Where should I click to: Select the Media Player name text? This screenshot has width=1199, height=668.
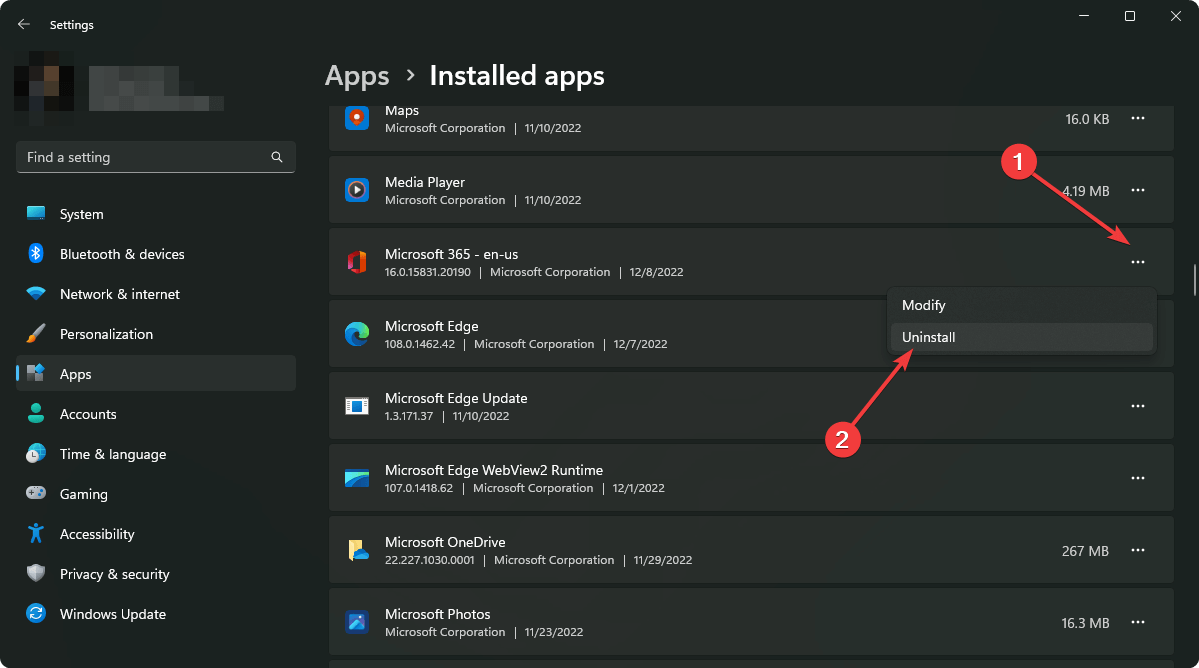(x=424, y=182)
